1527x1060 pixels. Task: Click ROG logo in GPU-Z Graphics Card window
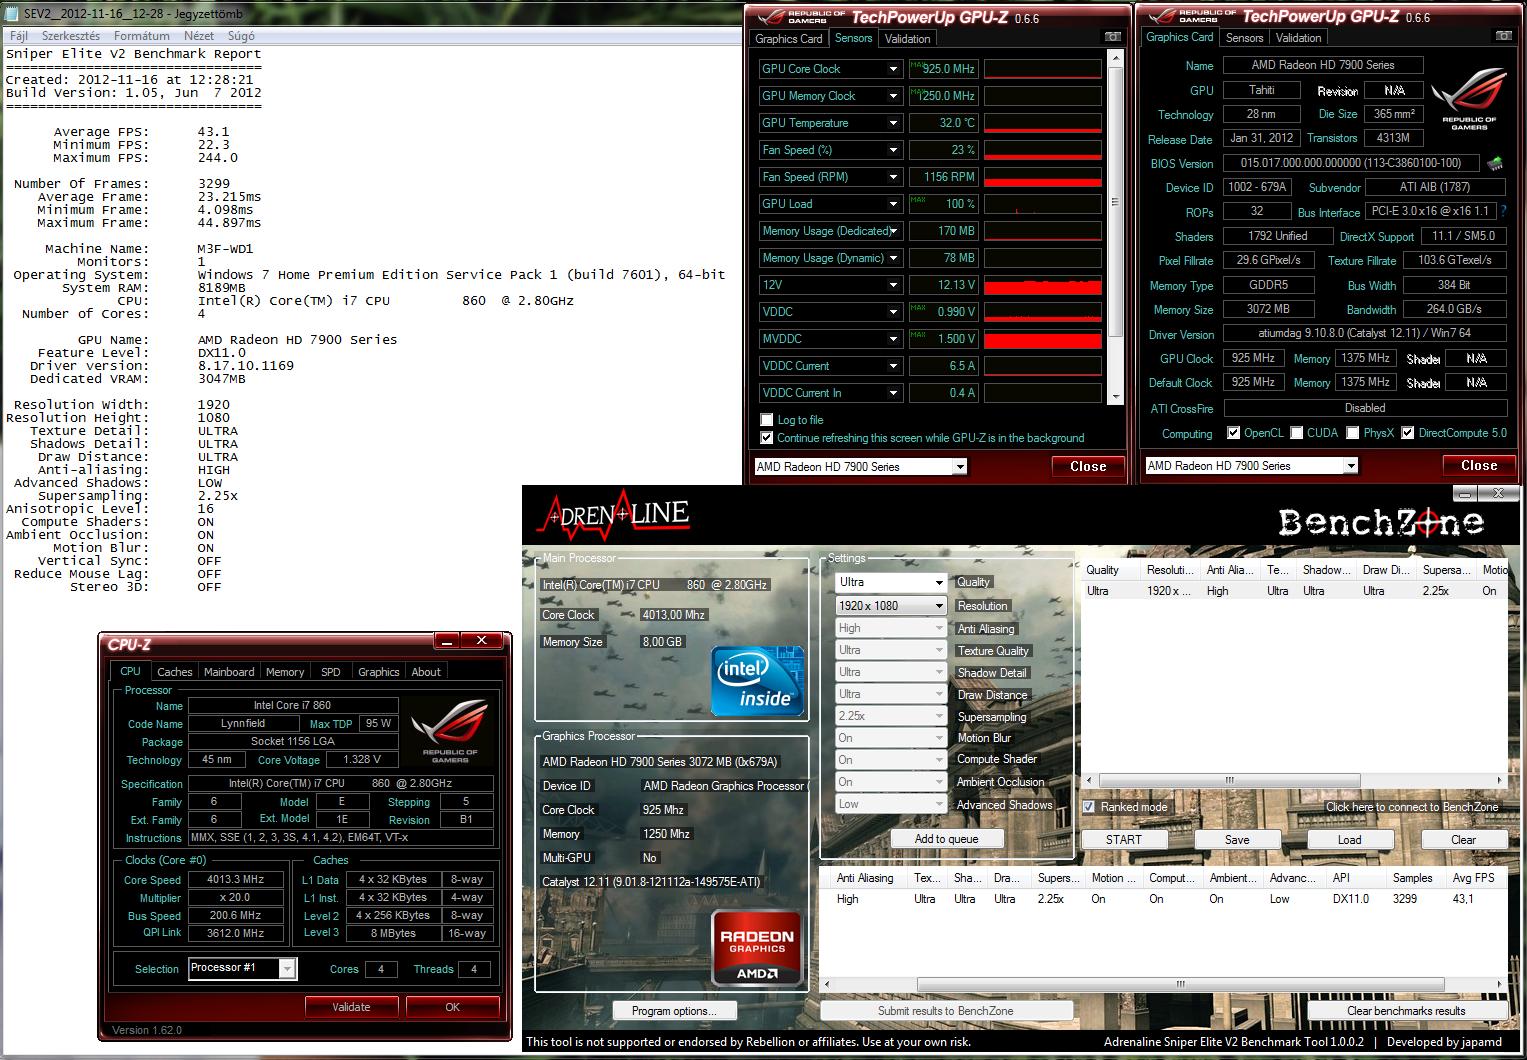click(1468, 98)
